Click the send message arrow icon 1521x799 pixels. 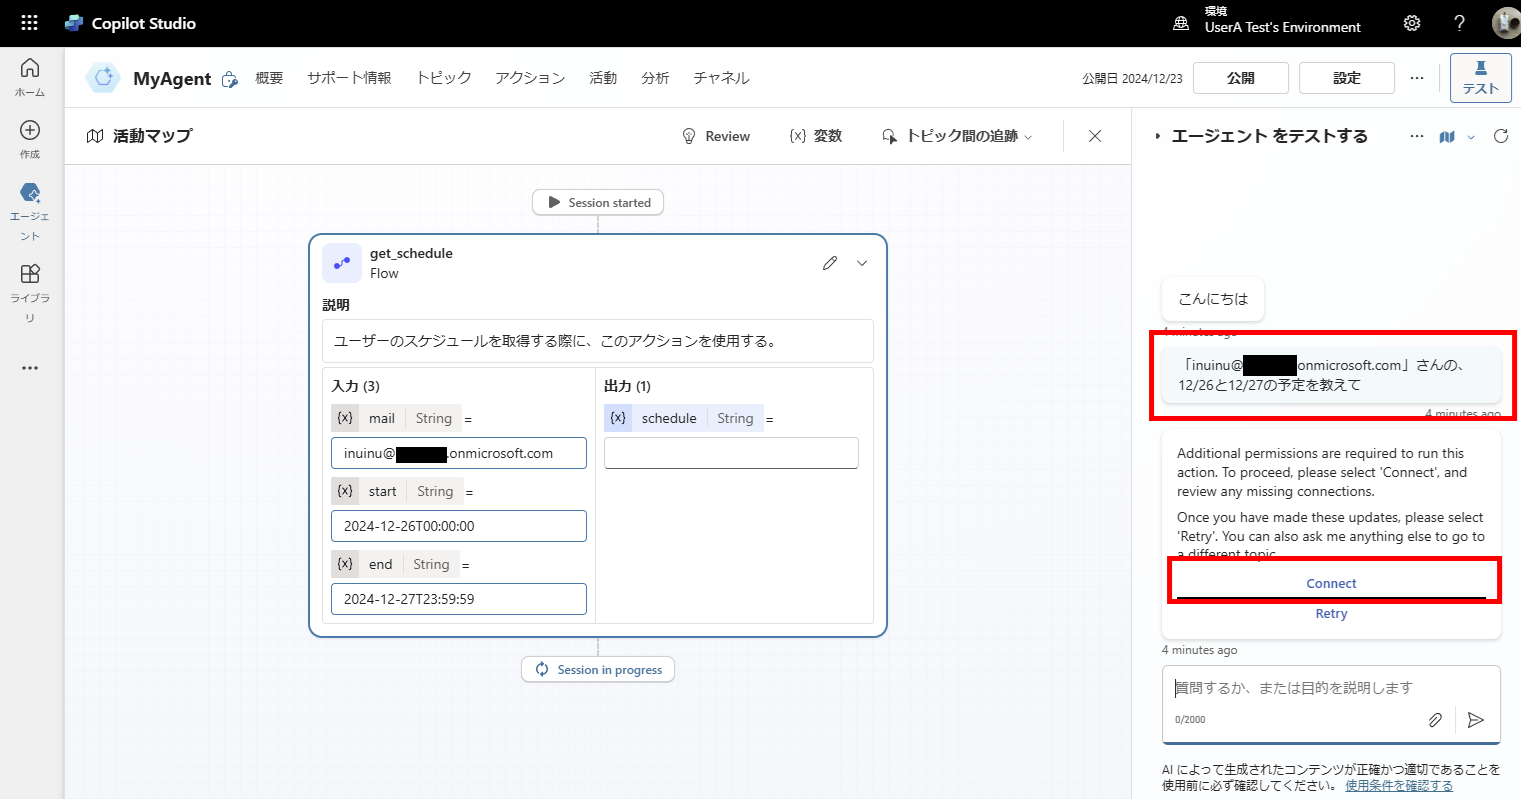tap(1475, 719)
